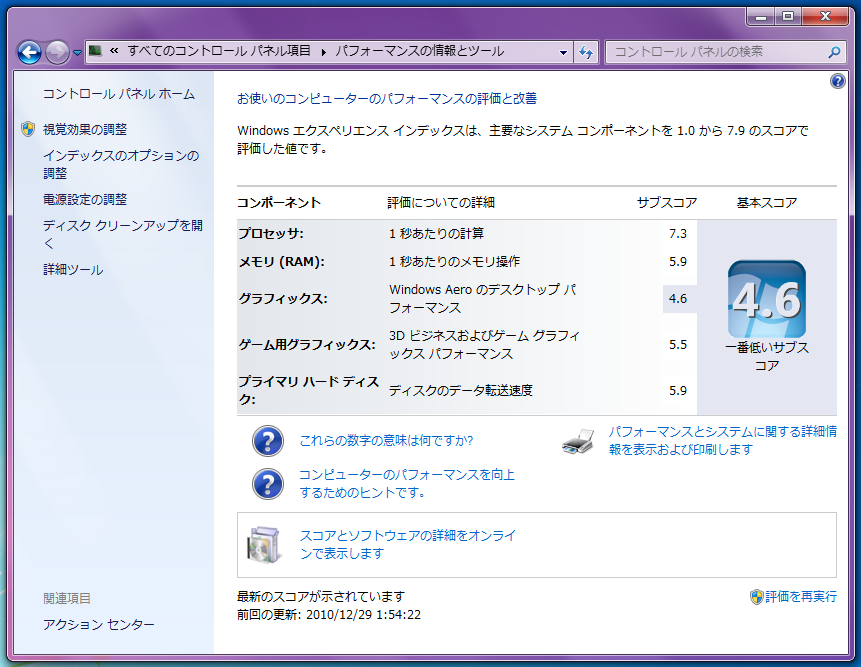Screen dimensions: 861x667
Task: Click お使いのコンピューターのパフォーマンスの評価と改善 heading
Action: click(x=387, y=99)
